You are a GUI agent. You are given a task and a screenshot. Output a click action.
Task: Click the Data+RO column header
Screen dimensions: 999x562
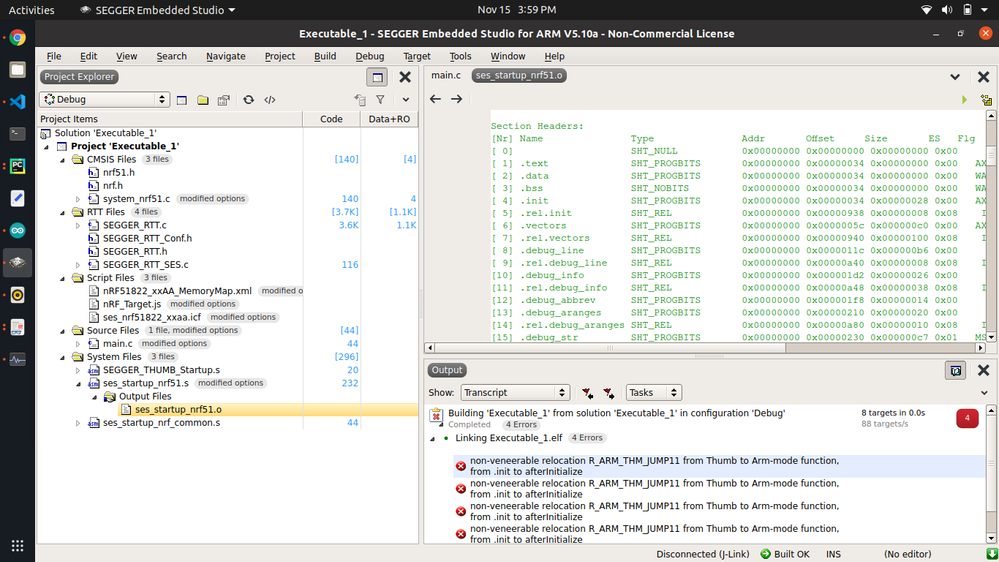coord(389,119)
